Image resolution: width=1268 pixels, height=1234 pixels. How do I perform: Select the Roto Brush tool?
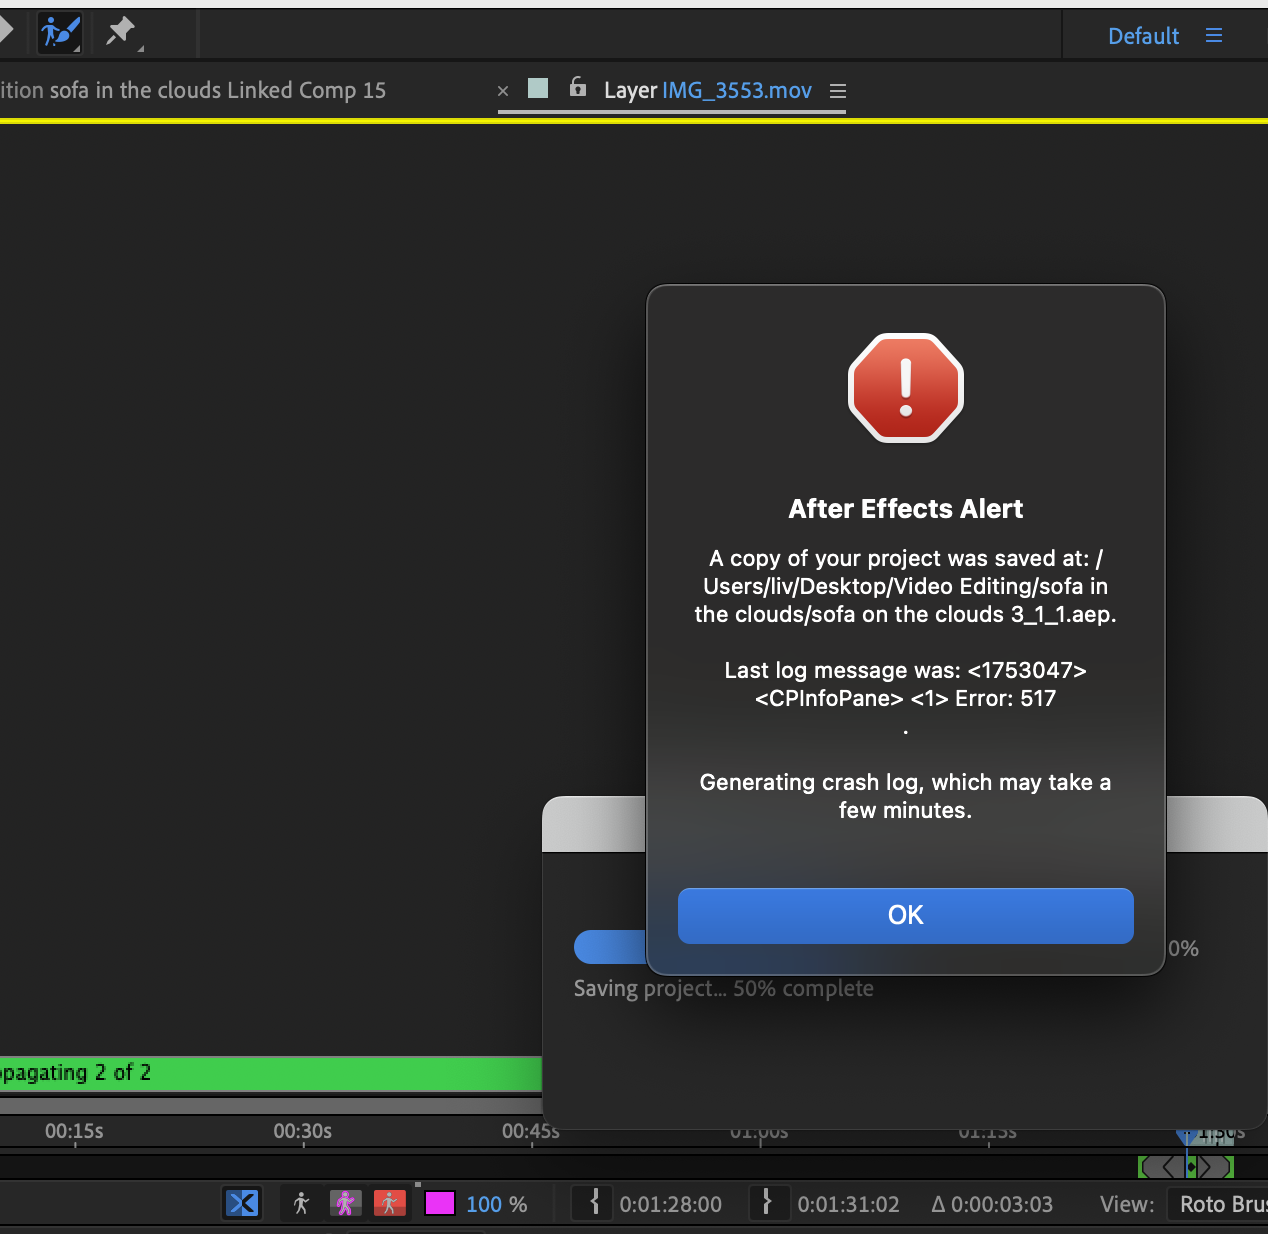click(59, 33)
